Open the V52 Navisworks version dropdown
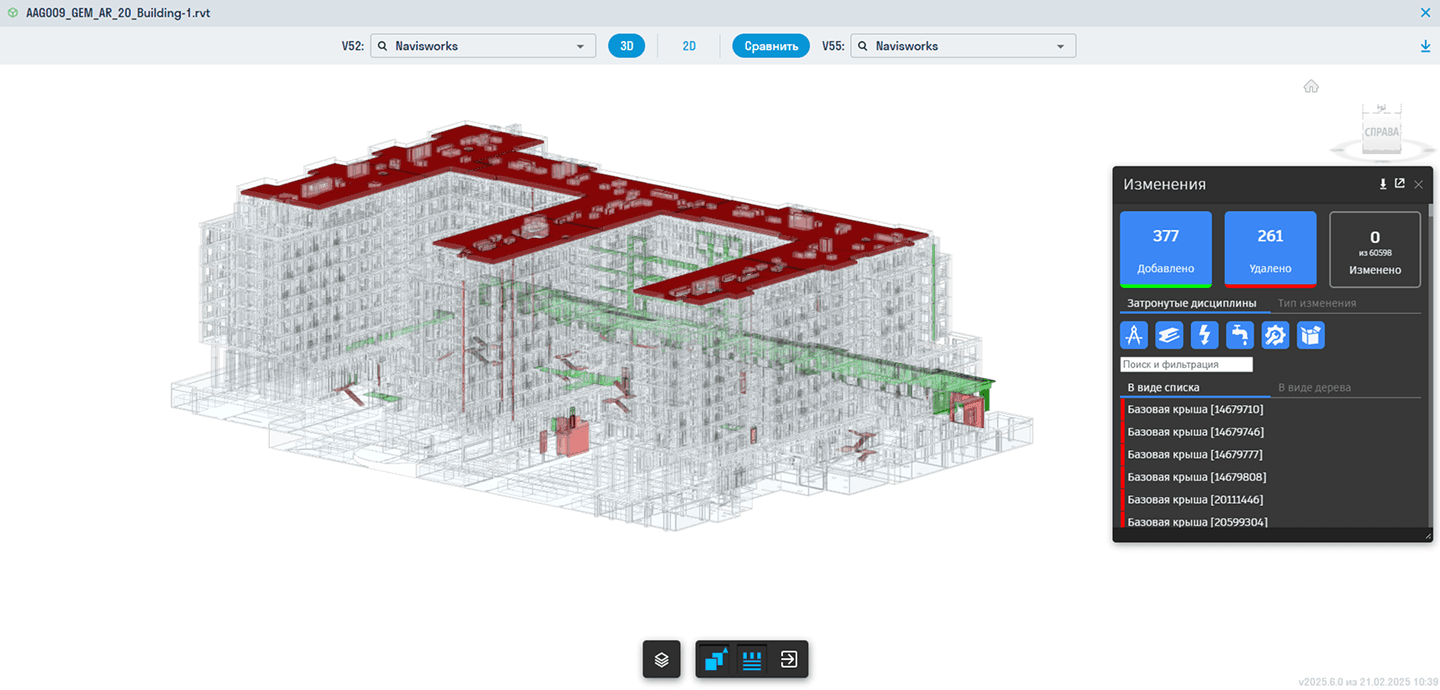The height and width of the screenshot is (690, 1440). [x=483, y=46]
